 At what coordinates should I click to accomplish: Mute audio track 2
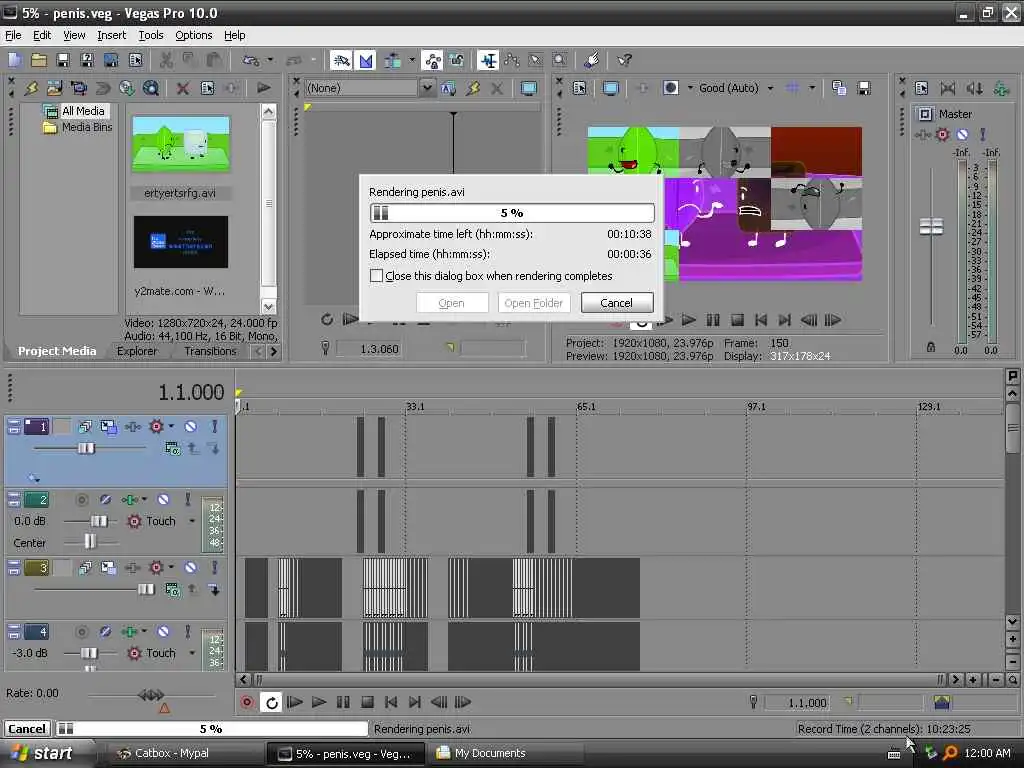(163, 500)
